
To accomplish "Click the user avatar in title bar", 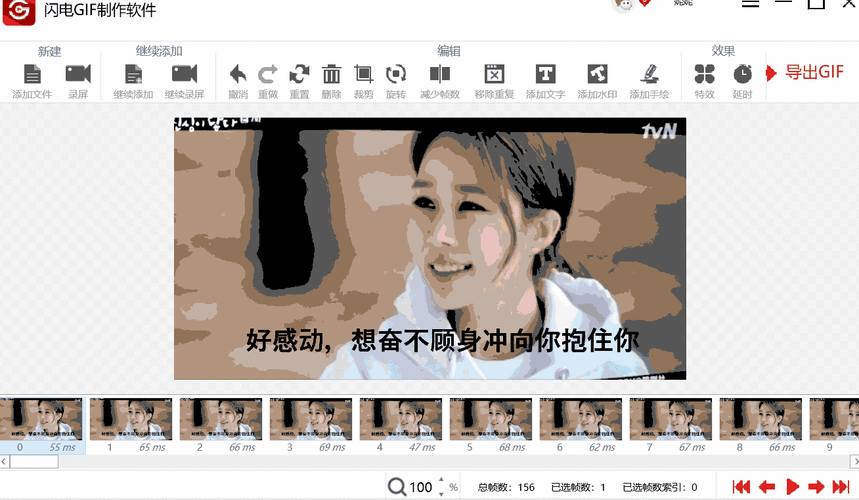I will click(623, 5).
